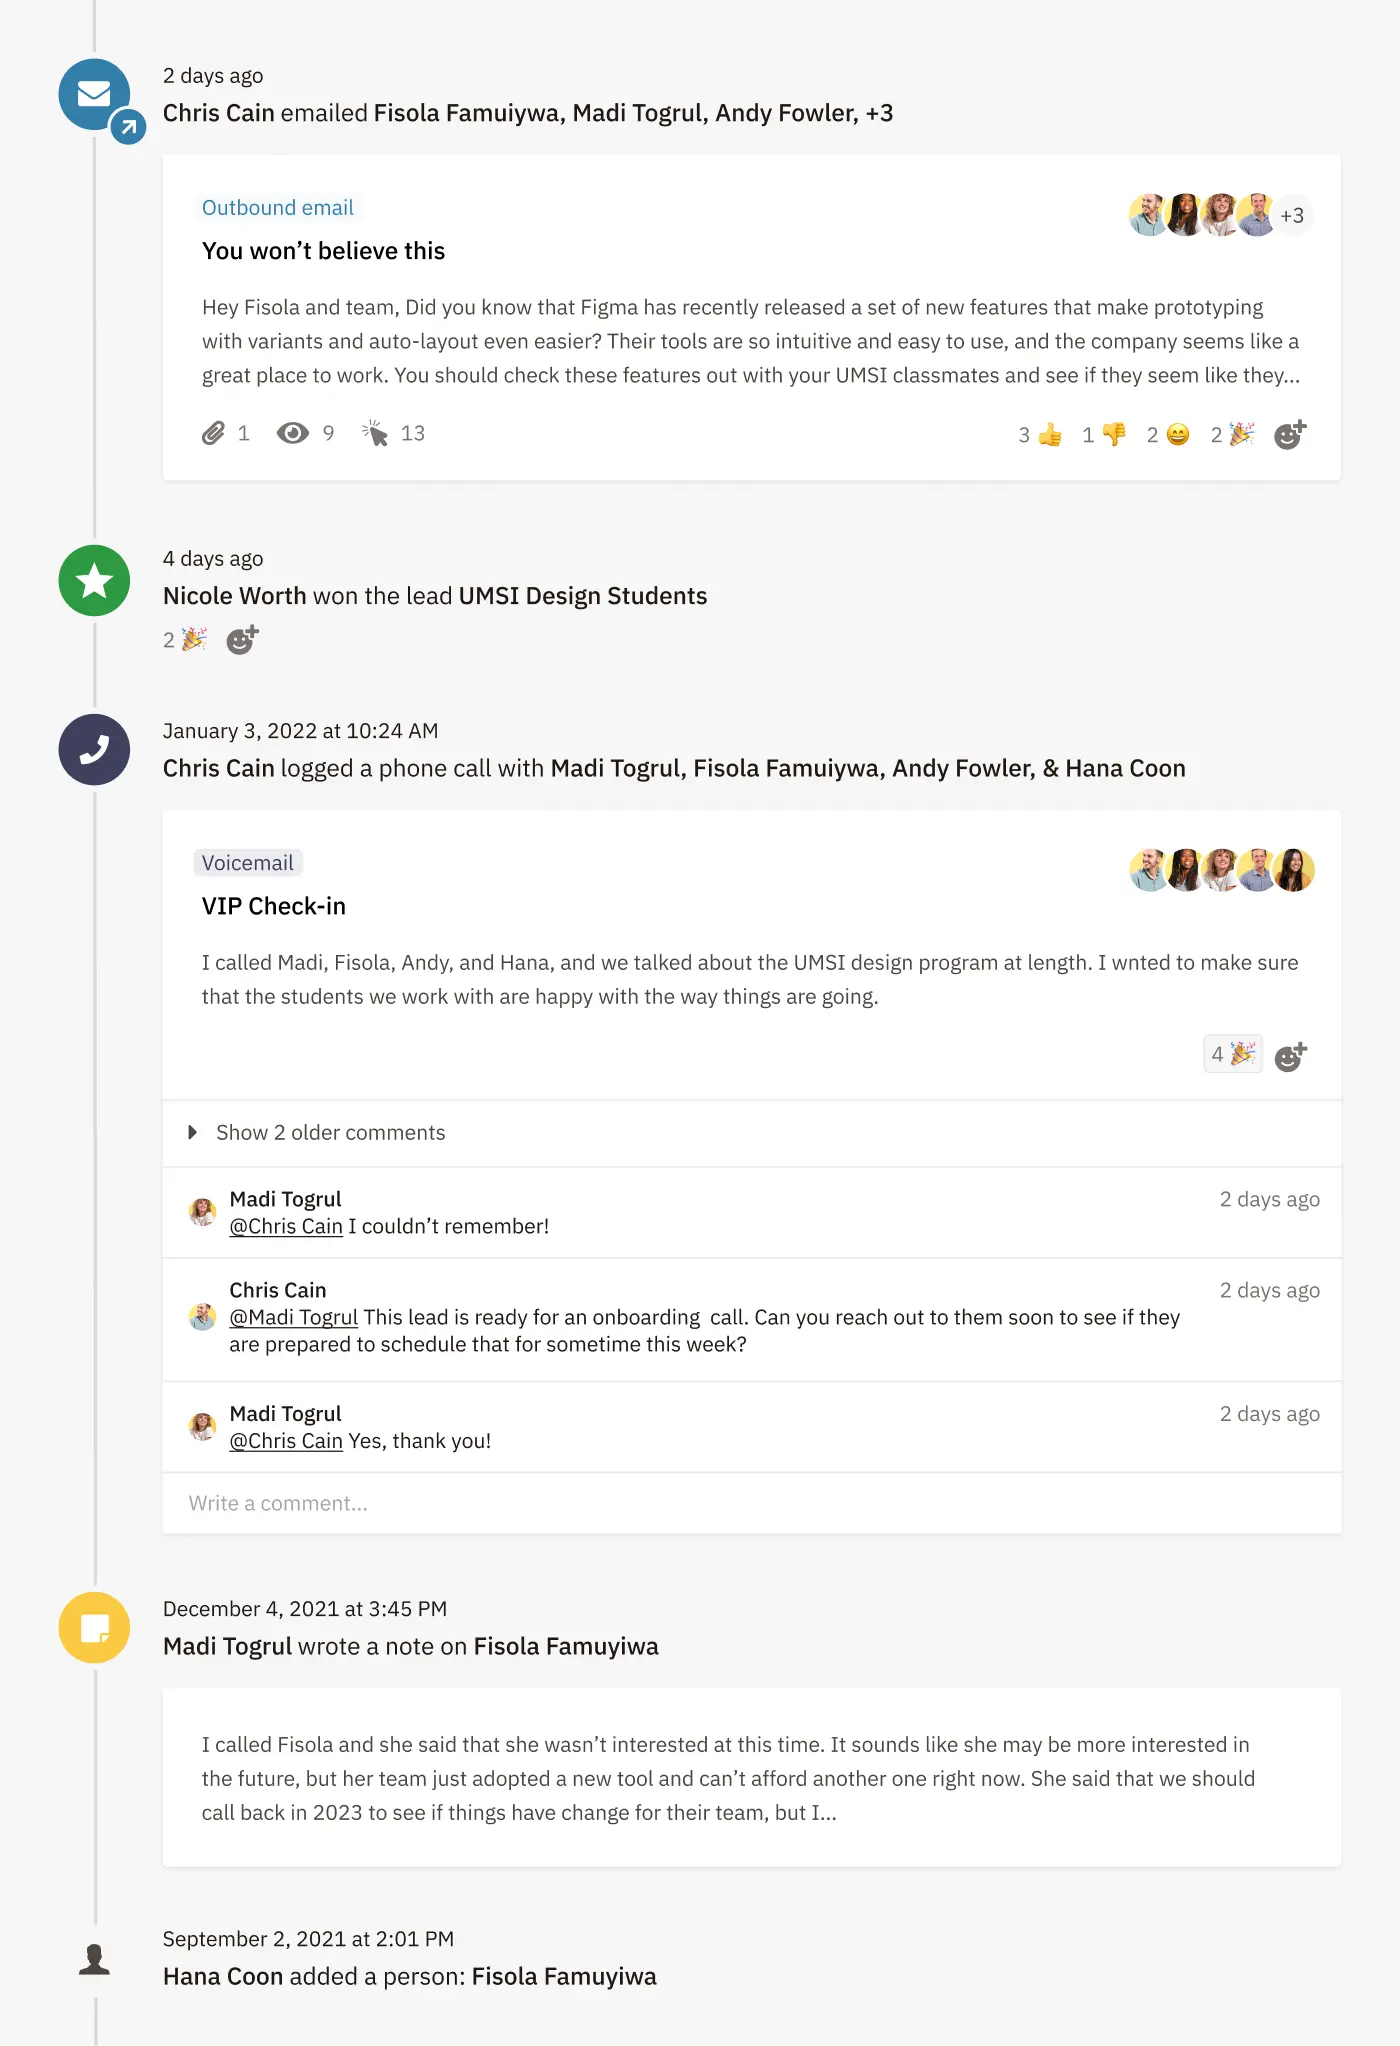Toggle the thumbs-up reaction on the email
This screenshot has width=1400, height=2046.
click(x=1040, y=434)
